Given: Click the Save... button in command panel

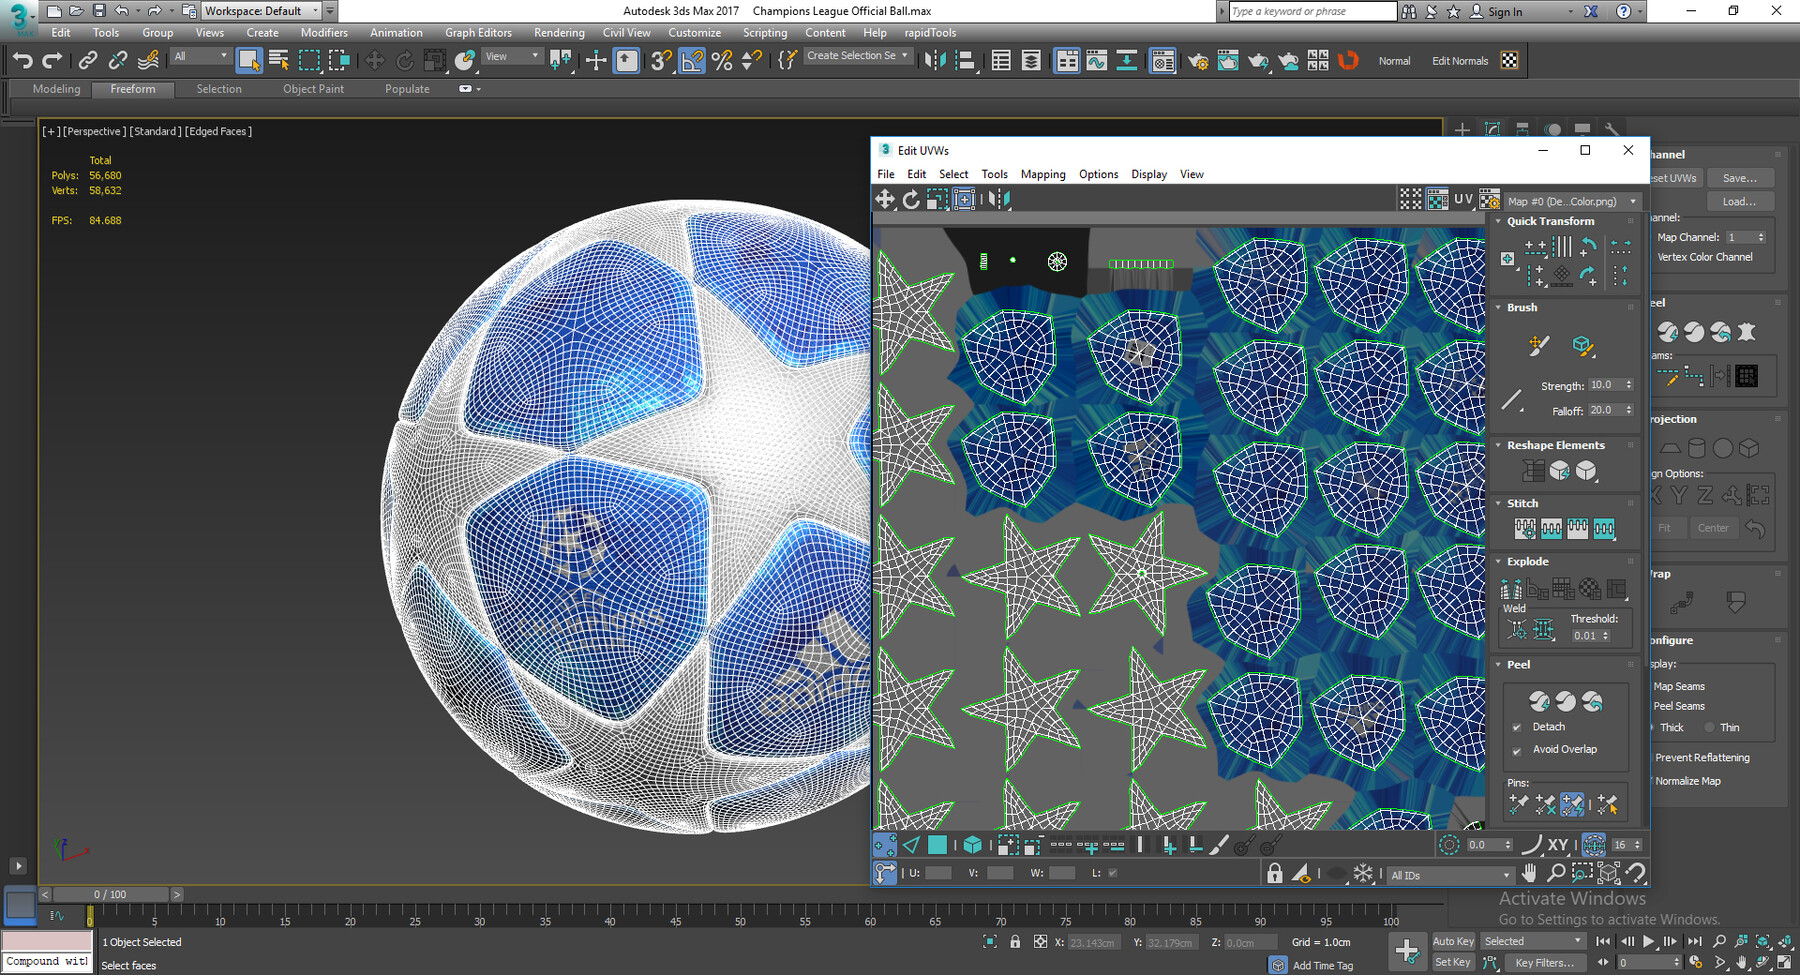Looking at the screenshot, I should click(1739, 178).
